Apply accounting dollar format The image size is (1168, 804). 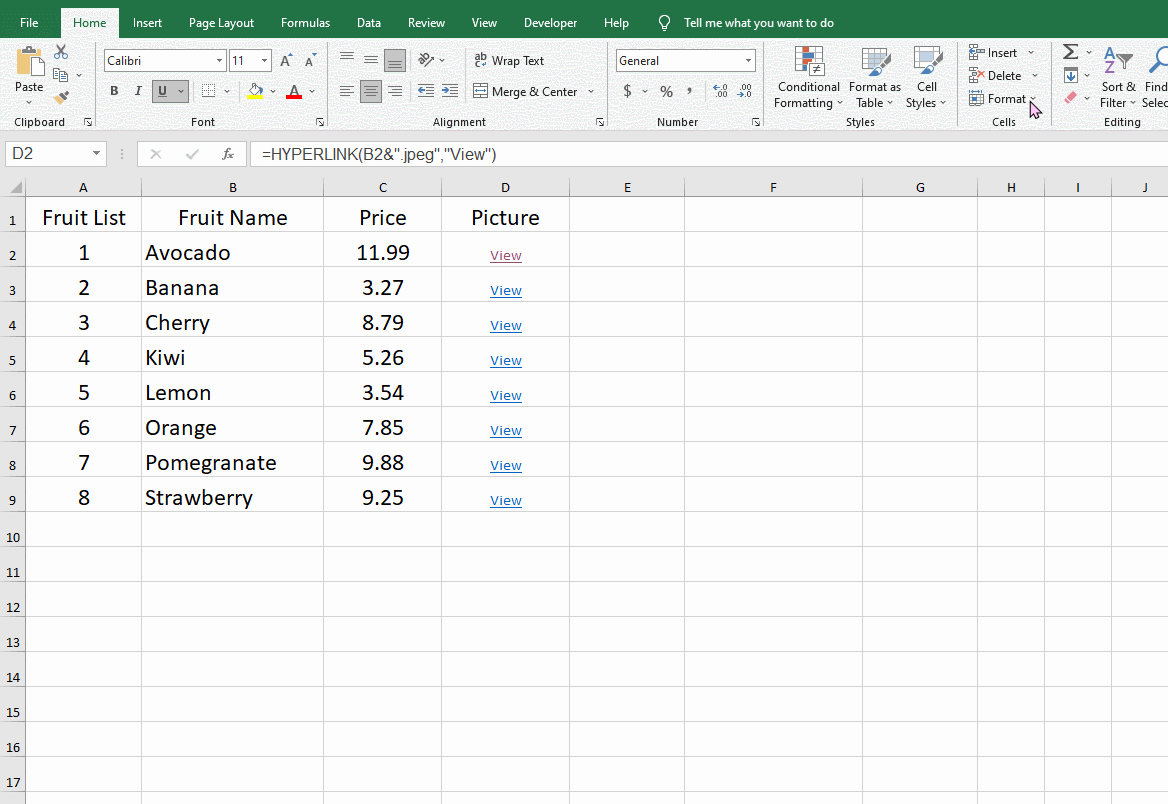coord(627,91)
